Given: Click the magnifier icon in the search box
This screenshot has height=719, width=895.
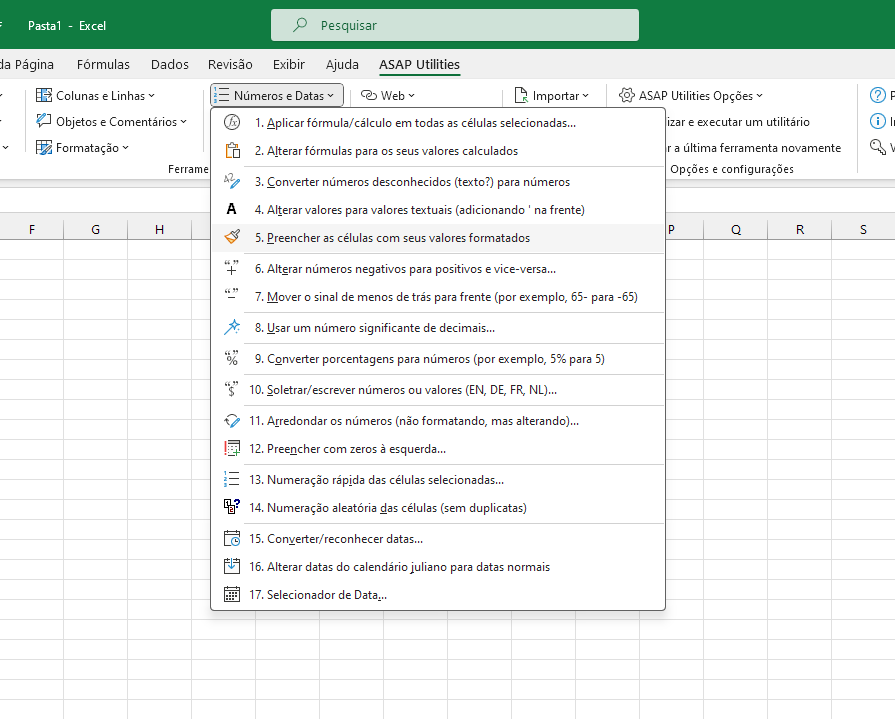Looking at the screenshot, I should point(300,25).
